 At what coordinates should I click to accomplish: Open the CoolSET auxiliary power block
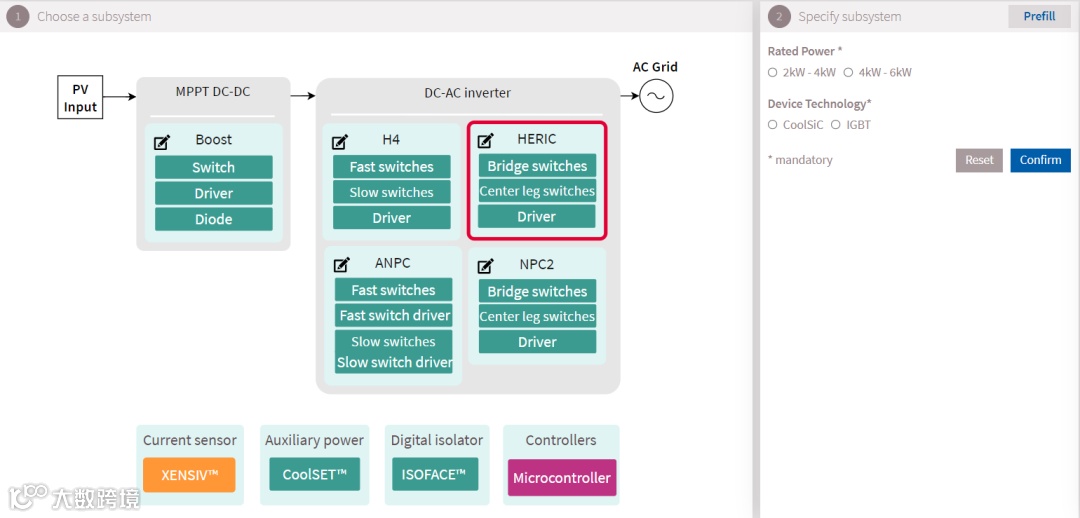314,474
